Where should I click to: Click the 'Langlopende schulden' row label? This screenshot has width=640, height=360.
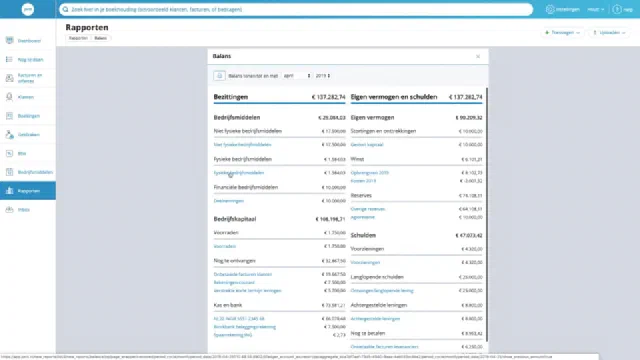point(377,277)
